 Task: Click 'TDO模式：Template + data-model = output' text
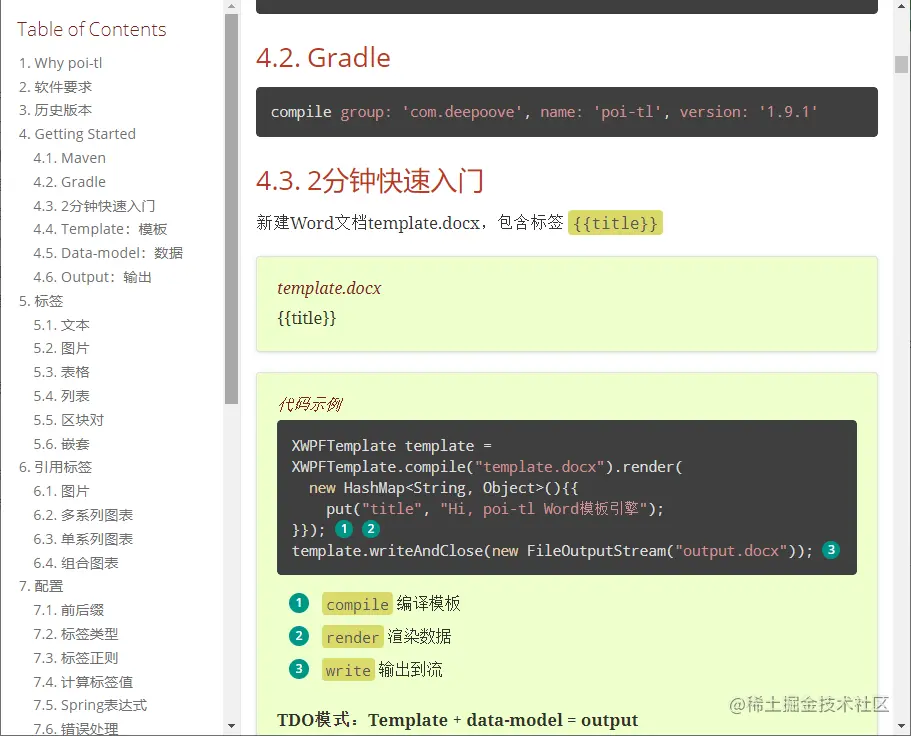457,720
